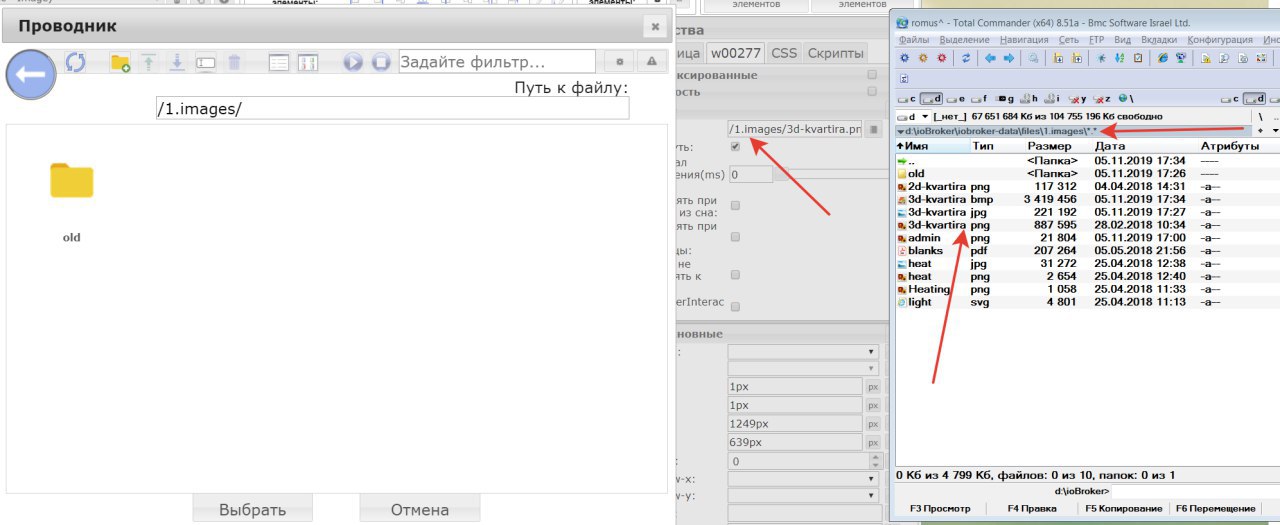Viewport: 1280px width, 525px height.
Task: Click the stop icon in Проводник toolbar
Action: (381, 62)
